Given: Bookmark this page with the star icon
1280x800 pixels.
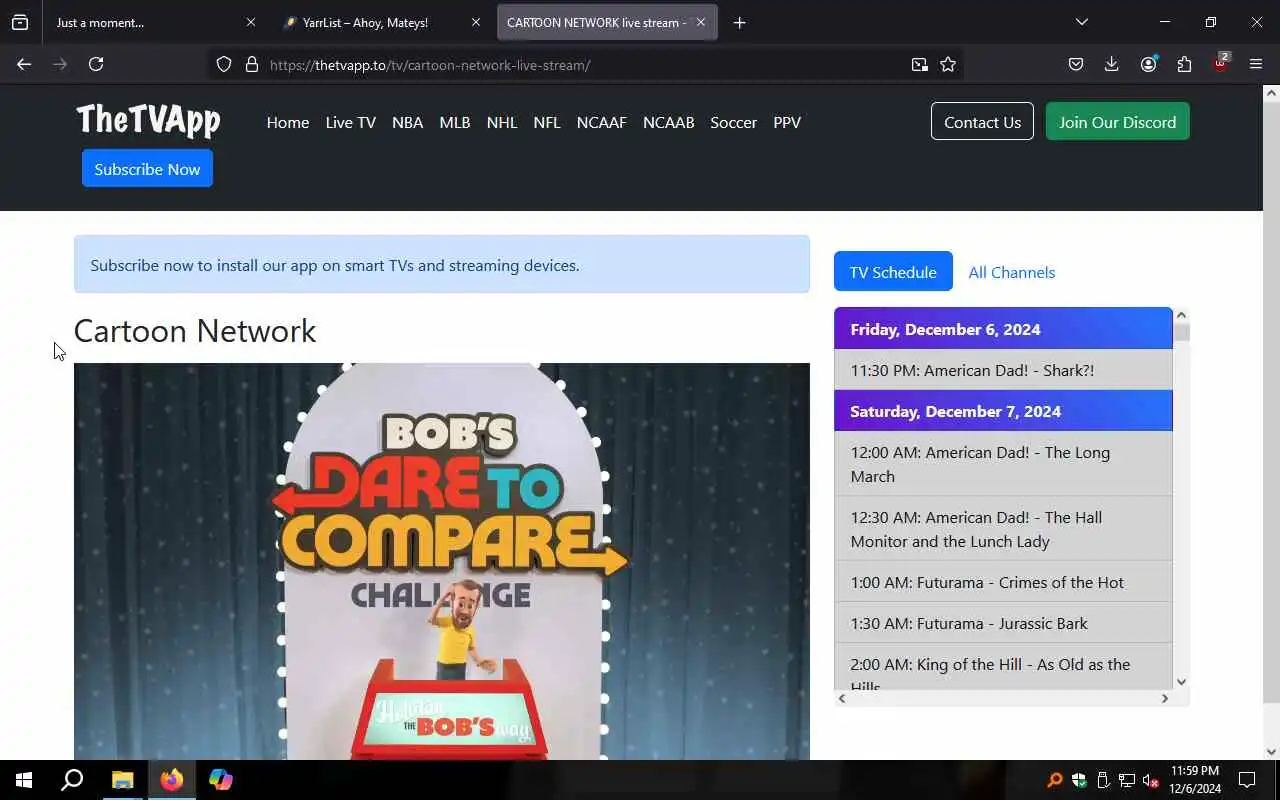Looking at the screenshot, I should [948, 64].
